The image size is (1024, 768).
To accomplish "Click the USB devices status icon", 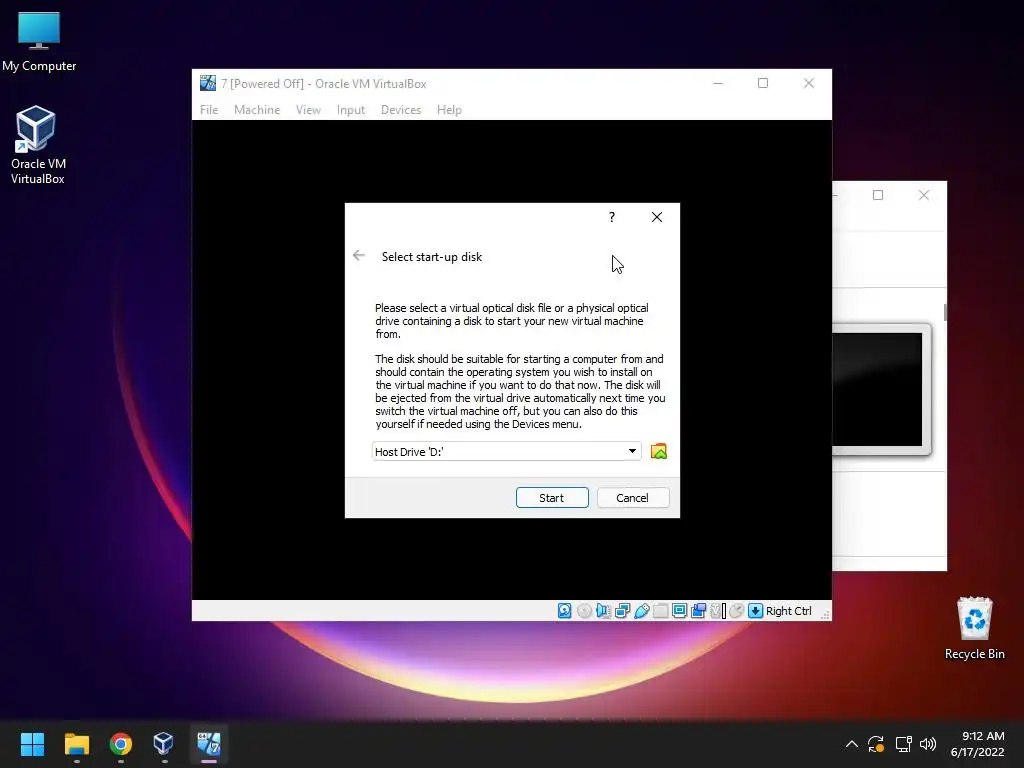I will click(641, 611).
